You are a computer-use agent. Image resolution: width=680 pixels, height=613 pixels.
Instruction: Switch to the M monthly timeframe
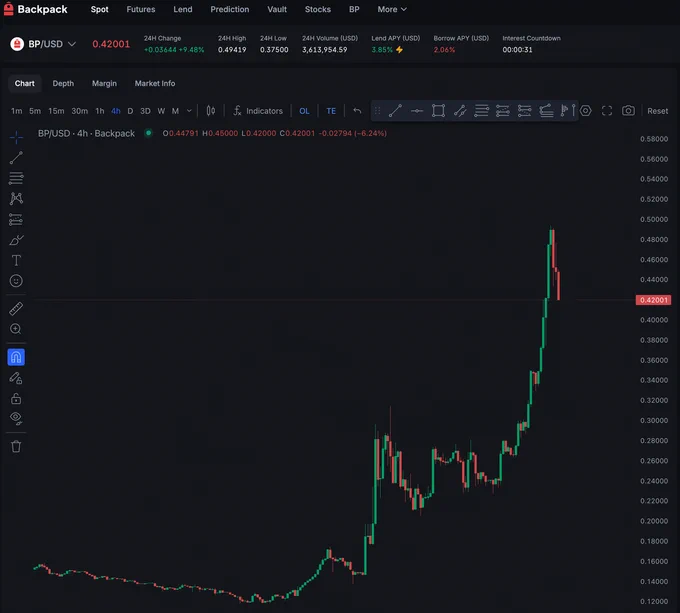(175, 111)
